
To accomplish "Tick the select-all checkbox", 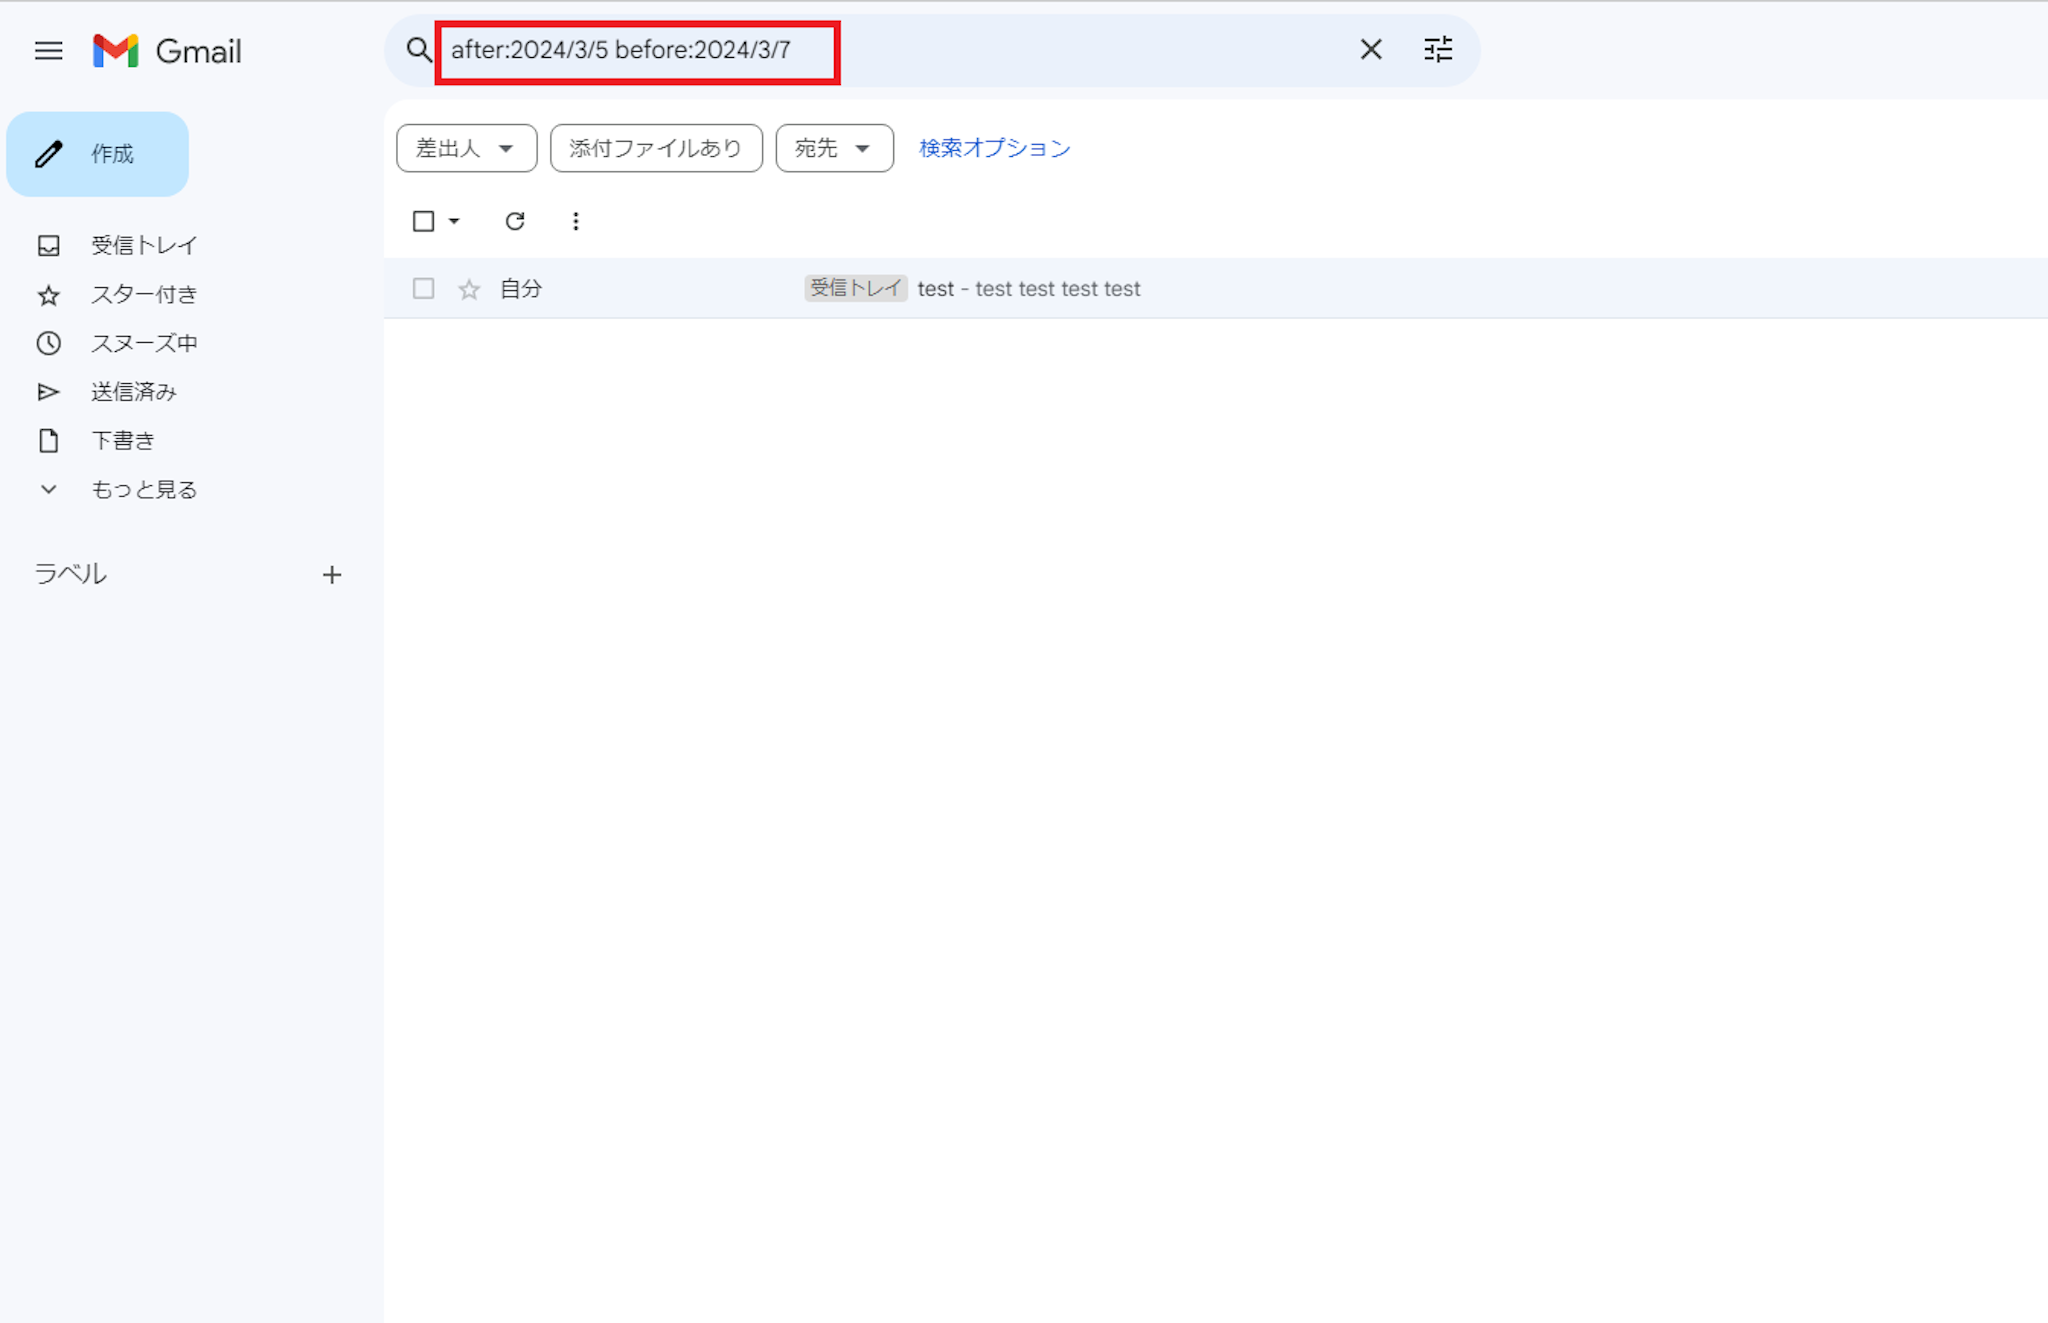I will [x=423, y=221].
